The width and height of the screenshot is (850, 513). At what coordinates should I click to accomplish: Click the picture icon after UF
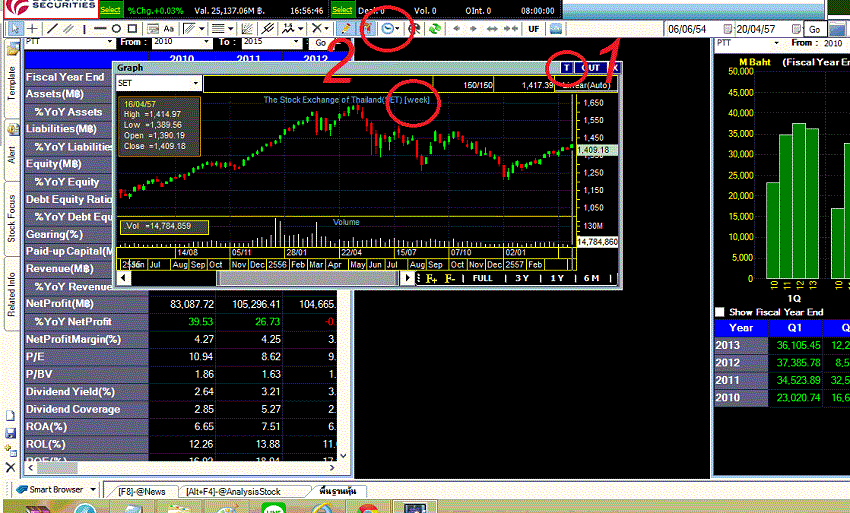(556, 29)
